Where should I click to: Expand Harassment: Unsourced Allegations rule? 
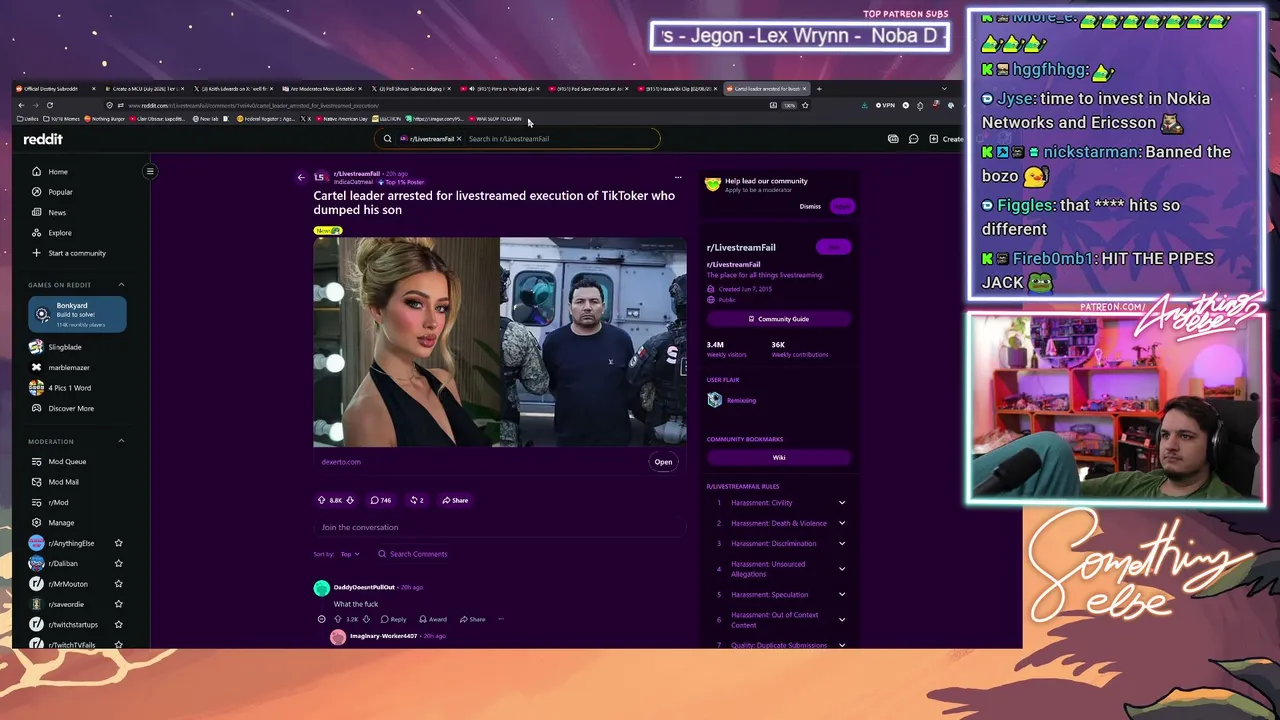pos(842,569)
